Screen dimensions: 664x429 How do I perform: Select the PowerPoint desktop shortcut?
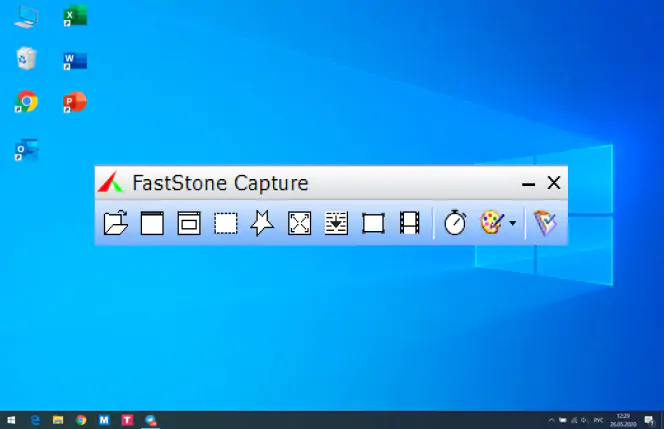(75, 102)
